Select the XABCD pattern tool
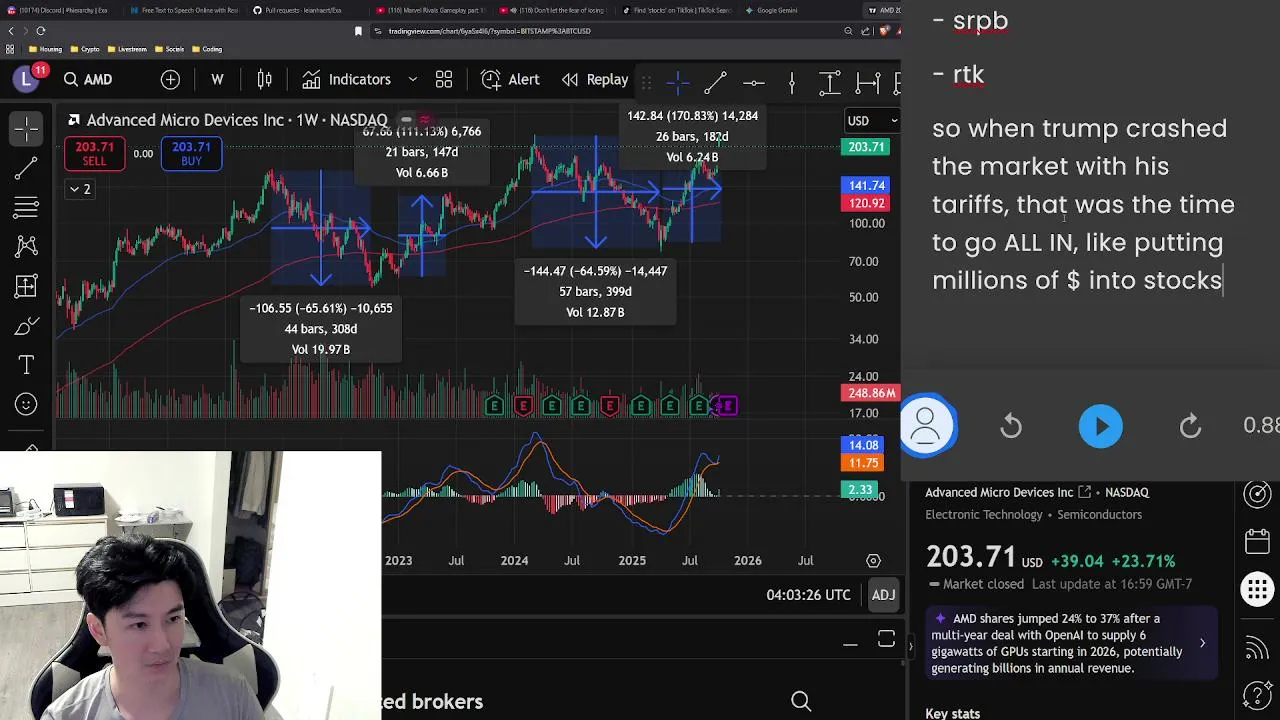 point(27,246)
